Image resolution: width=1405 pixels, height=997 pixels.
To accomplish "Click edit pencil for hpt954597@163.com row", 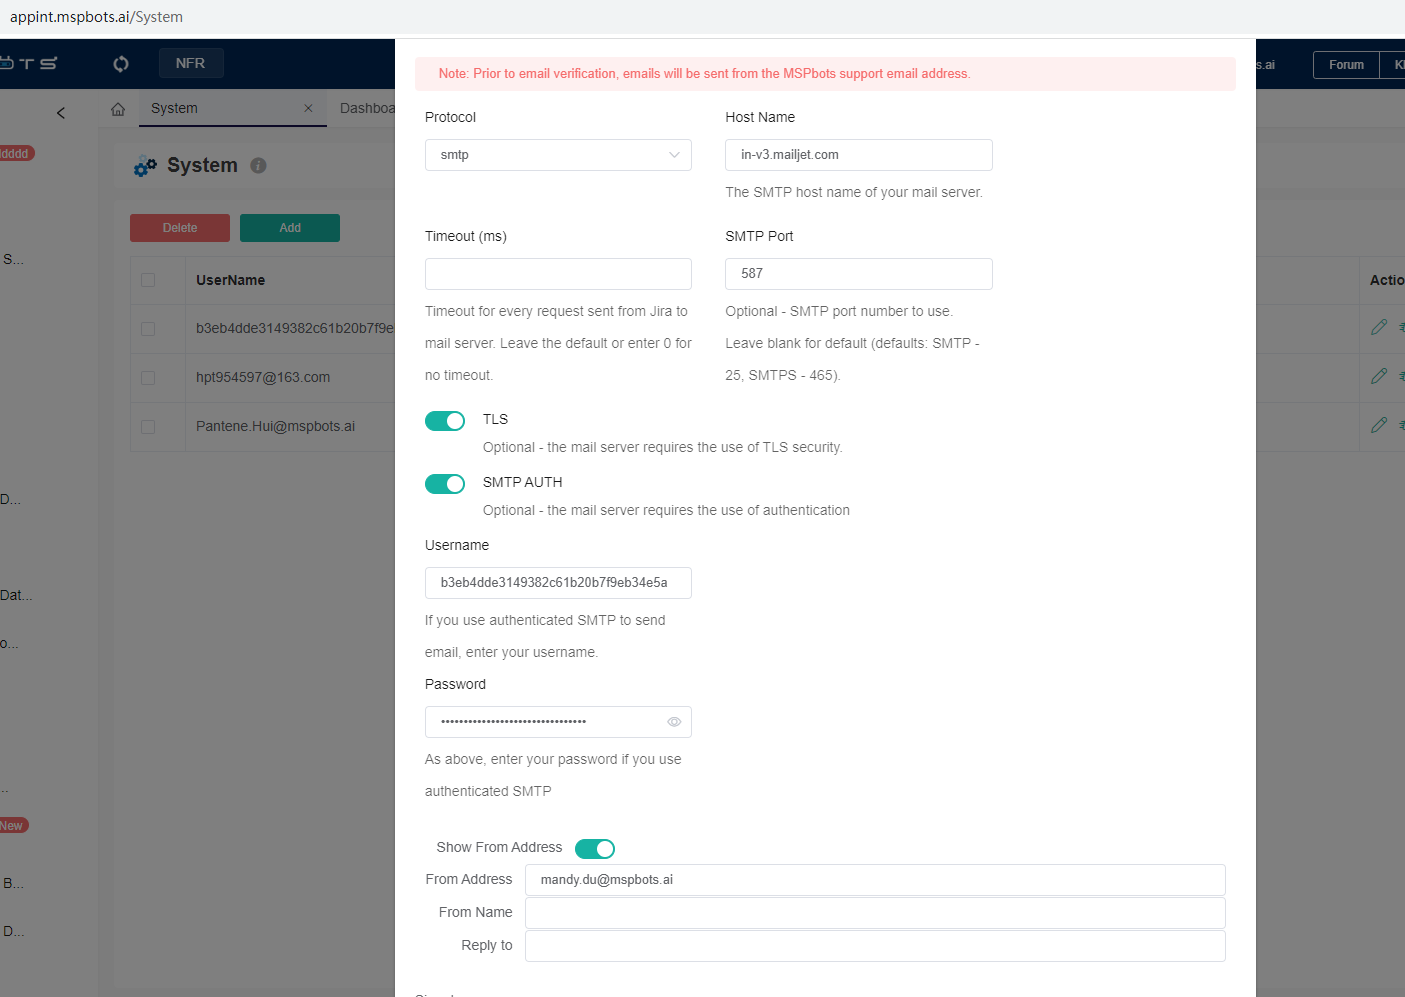I will 1378,376.
